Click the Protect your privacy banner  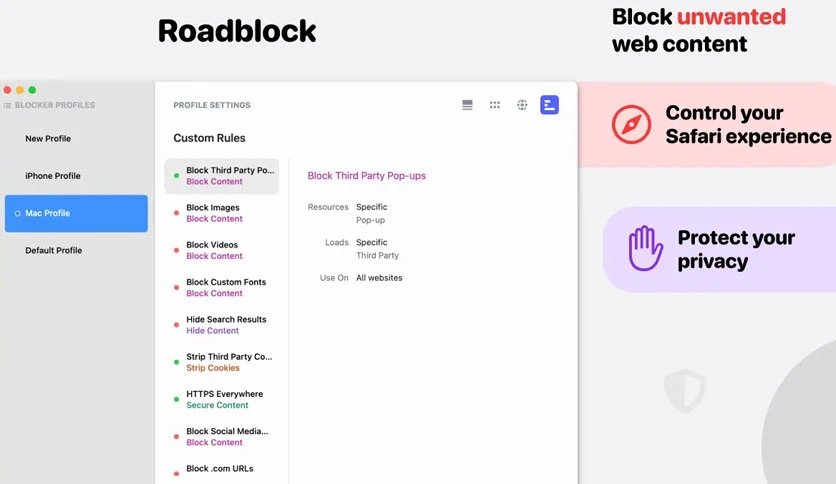pyautogui.click(x=719, y=249)
